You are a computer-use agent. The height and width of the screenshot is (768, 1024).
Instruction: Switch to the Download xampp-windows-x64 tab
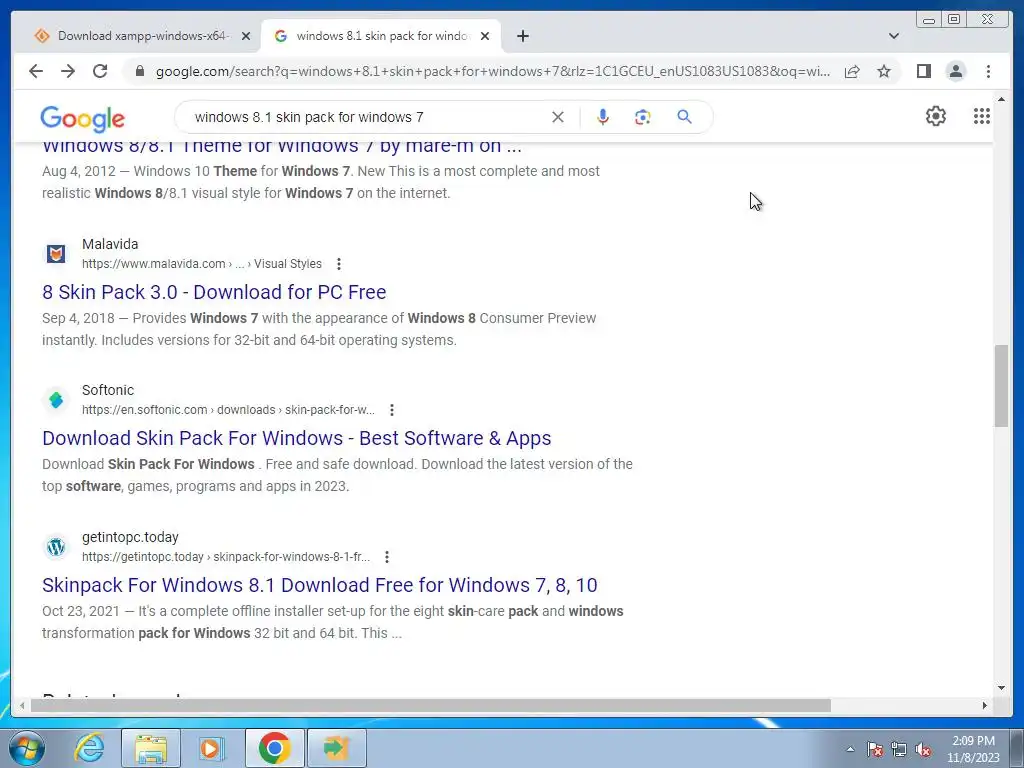coord(143,36)
